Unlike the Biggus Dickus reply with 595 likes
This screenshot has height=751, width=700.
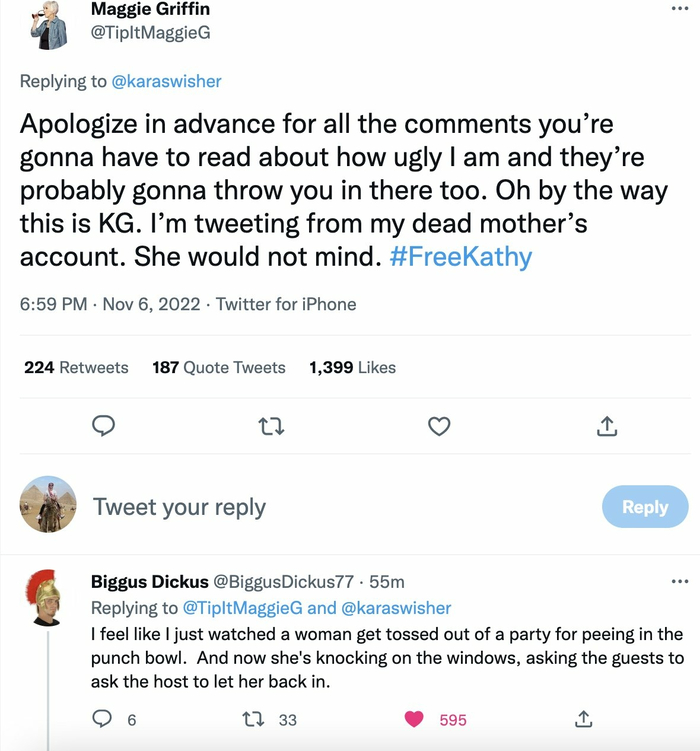coord(414,719)
